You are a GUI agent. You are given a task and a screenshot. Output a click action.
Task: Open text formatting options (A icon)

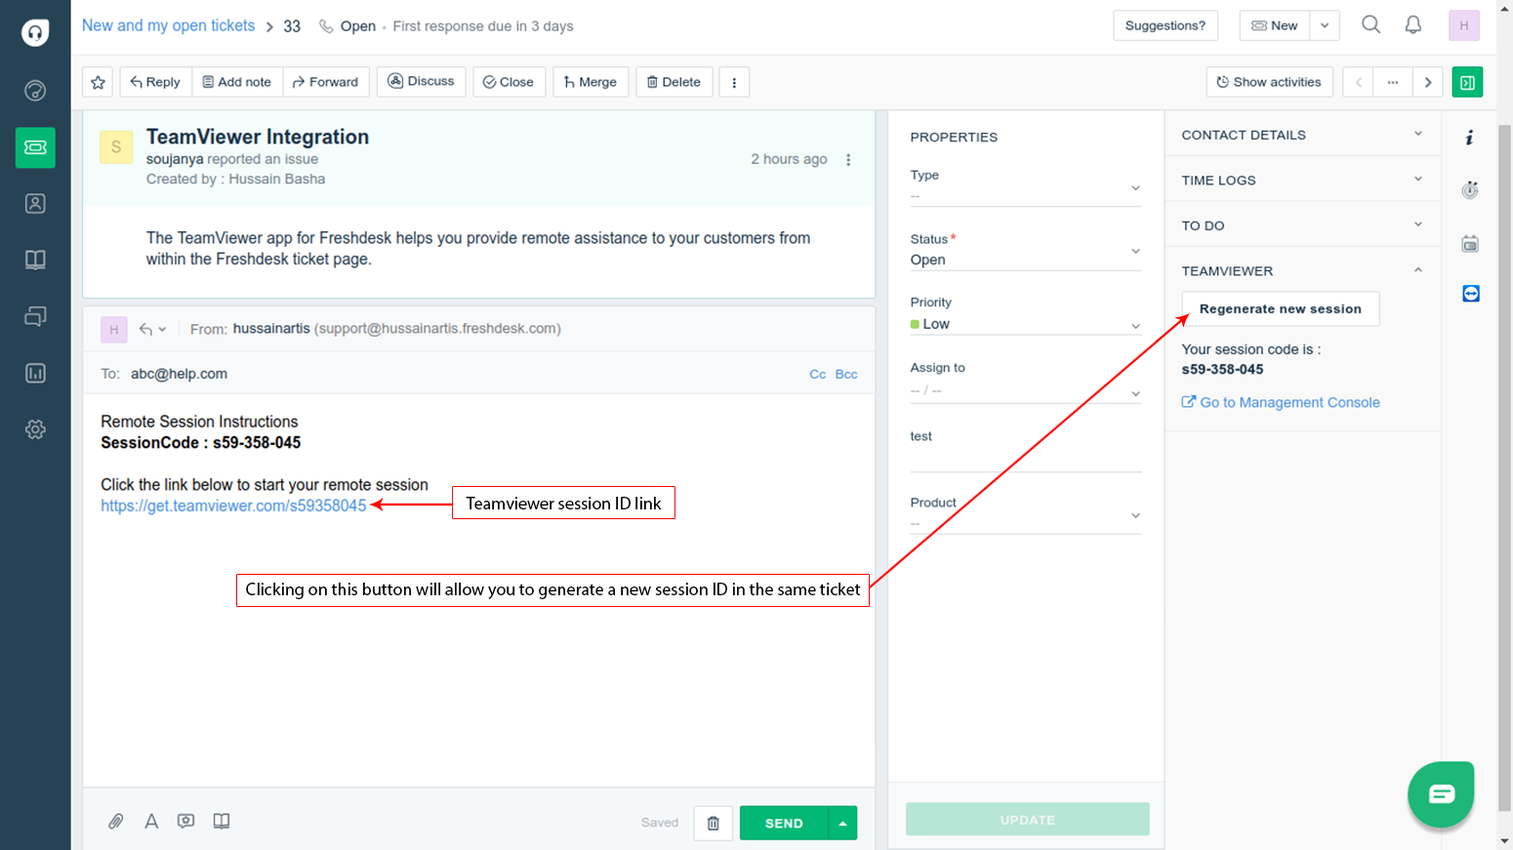[x=151, y=822]
